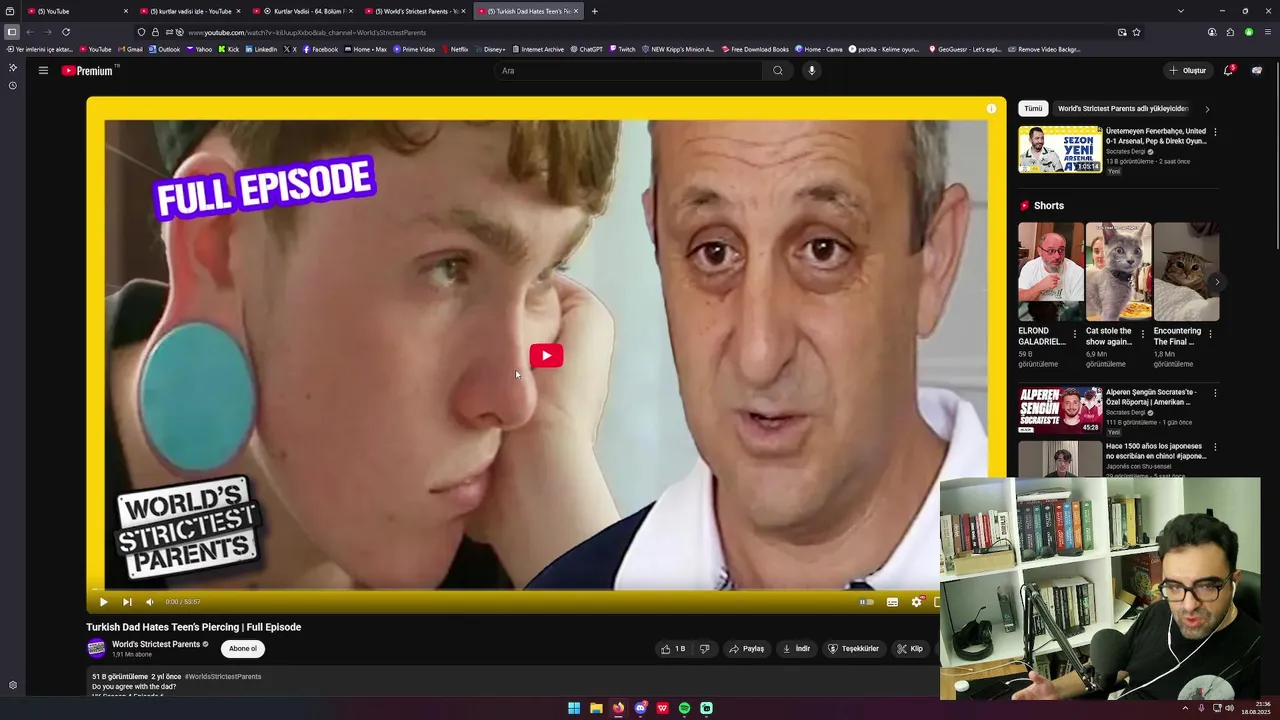Open options for Hace 1500 años video

point(1215,447)
